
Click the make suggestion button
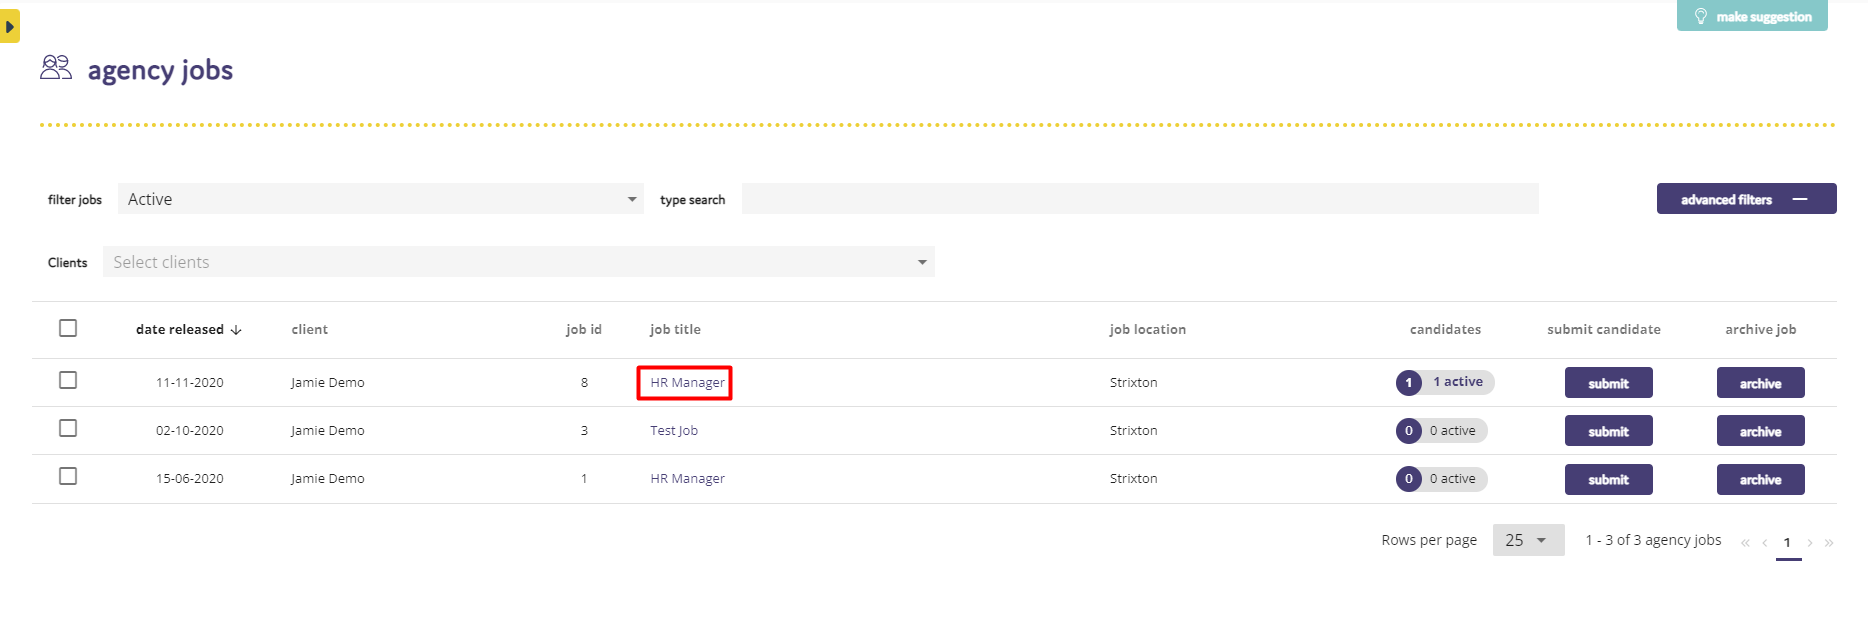click(x=1752, y=16)
